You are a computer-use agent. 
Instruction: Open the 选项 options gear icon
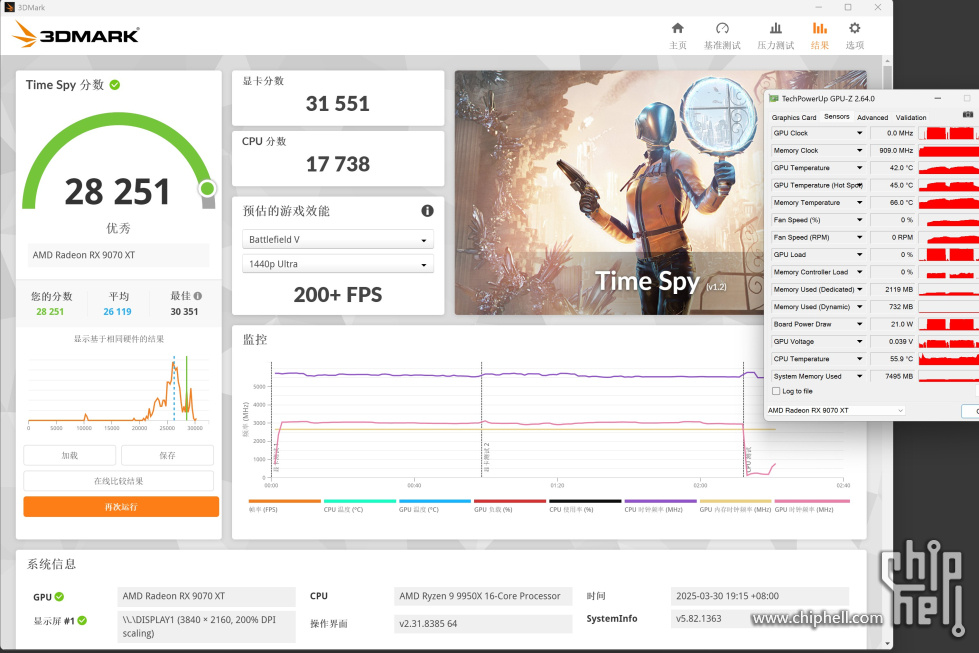tap(855, 28)
